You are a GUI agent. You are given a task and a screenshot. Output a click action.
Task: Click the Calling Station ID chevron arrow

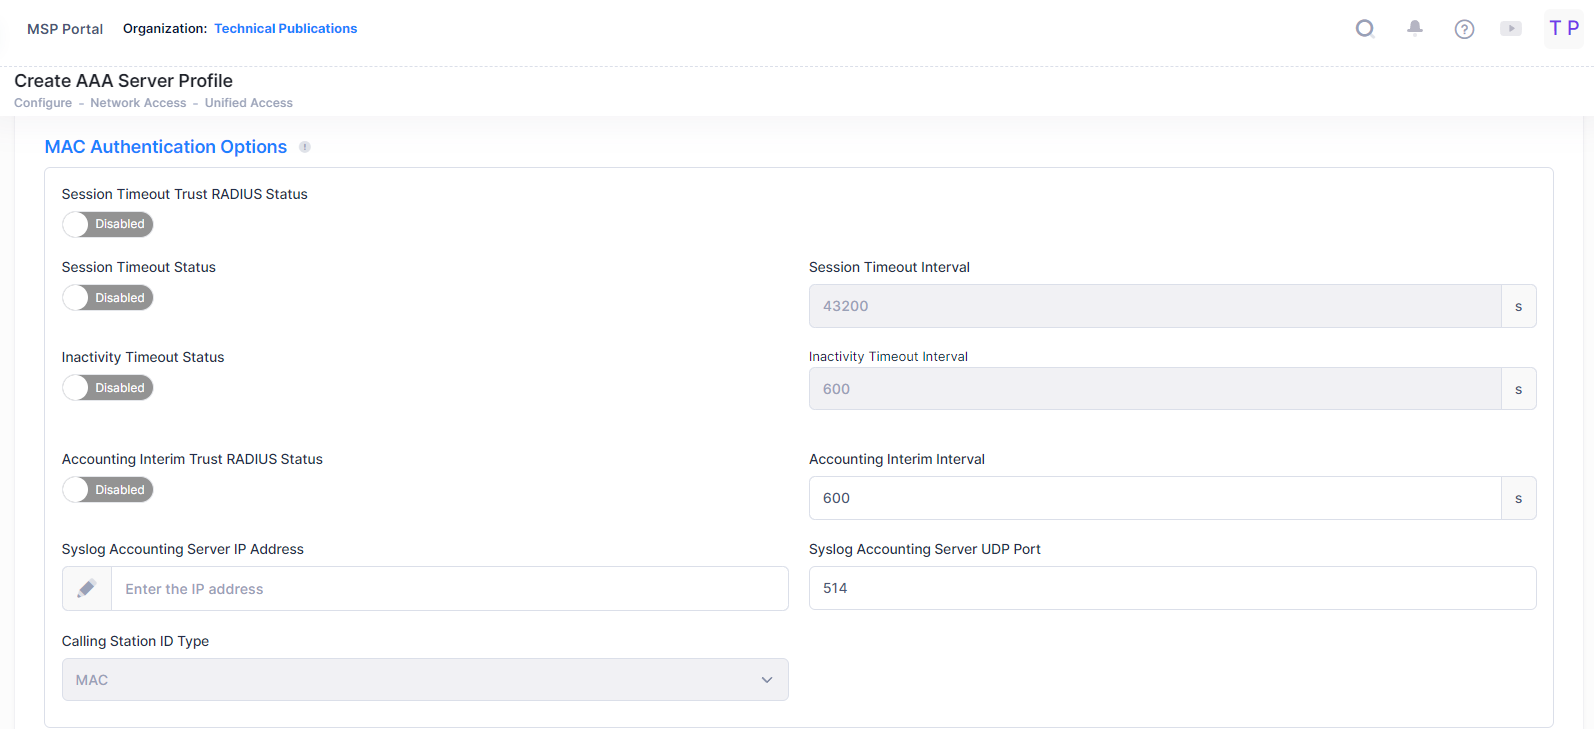(767, 680)
